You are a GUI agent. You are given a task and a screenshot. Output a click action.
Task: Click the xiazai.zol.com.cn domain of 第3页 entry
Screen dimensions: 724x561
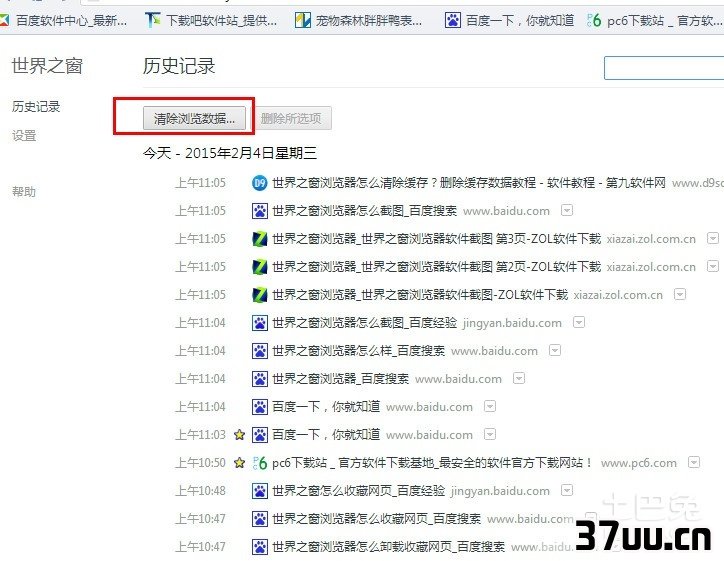(x=651, y=239)
